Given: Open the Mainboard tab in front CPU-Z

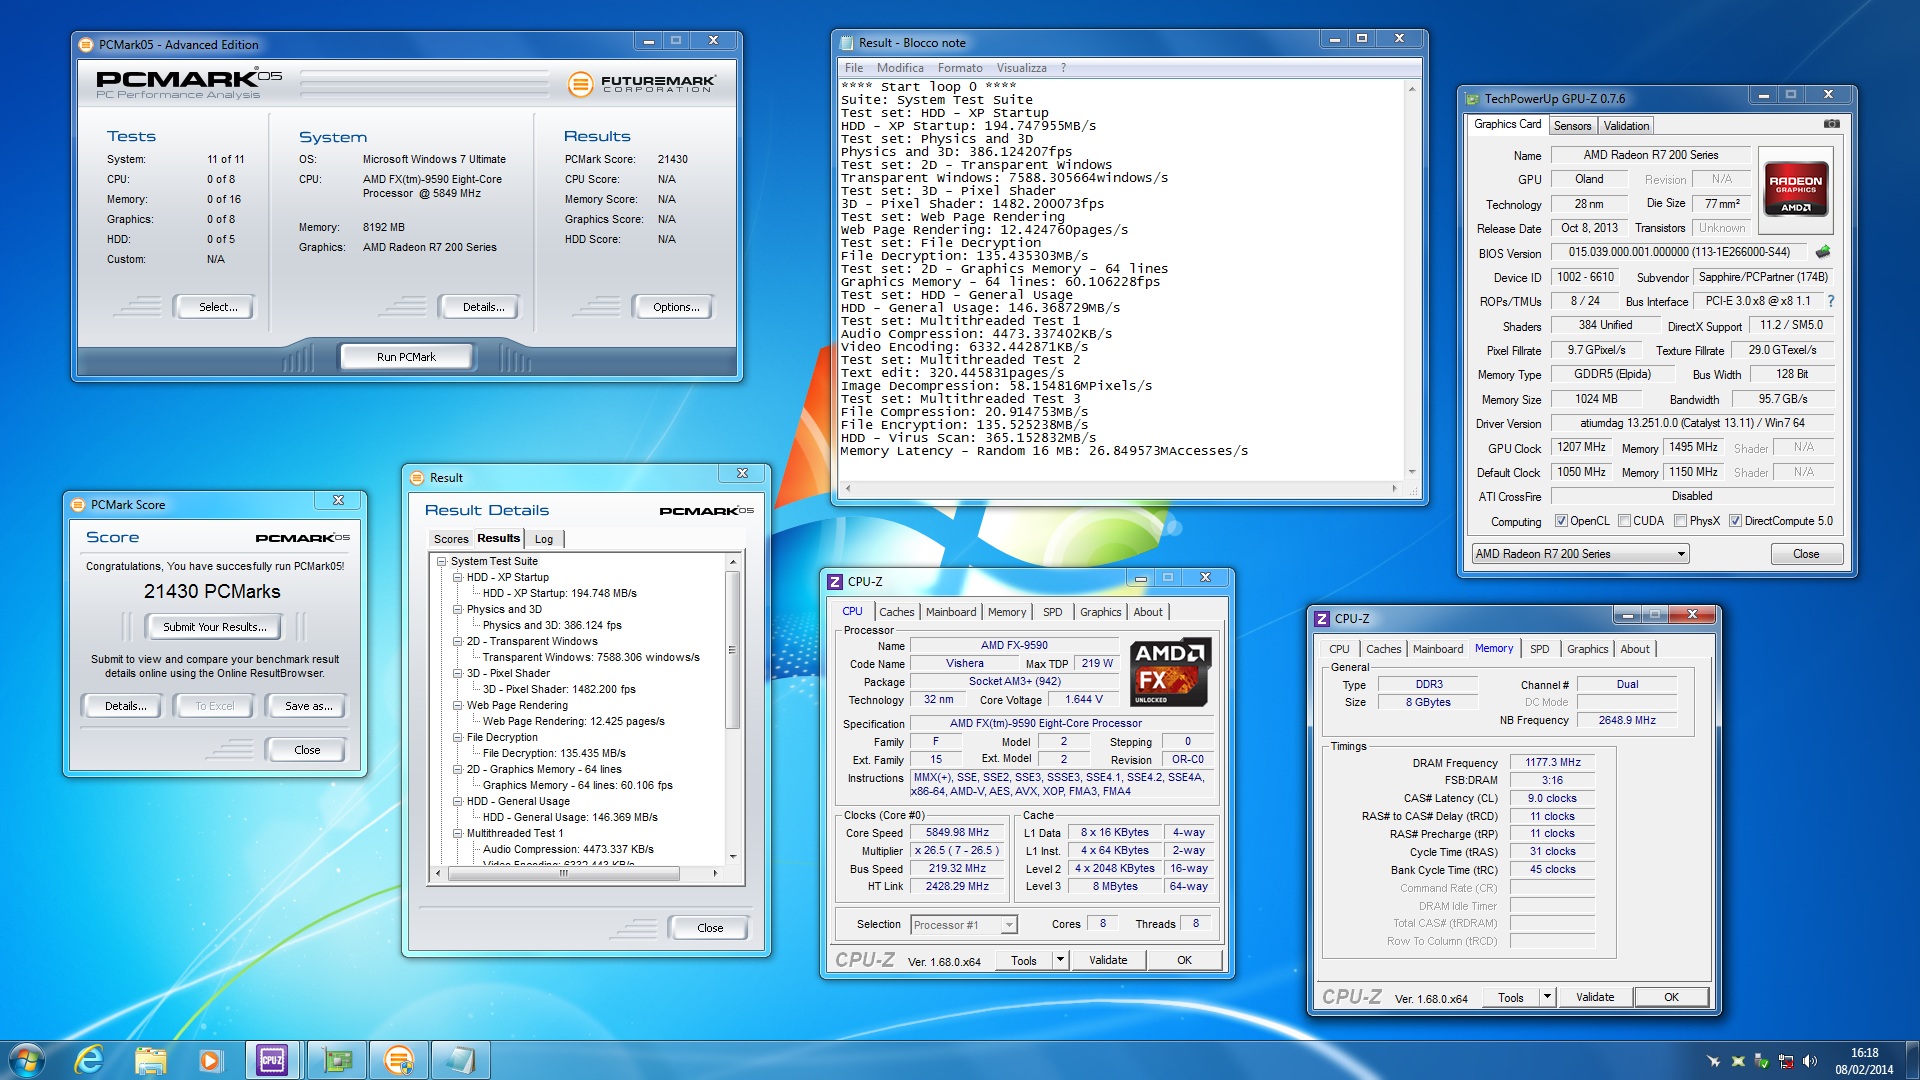Looking at the screenshot, I should [x=951, y=612].
